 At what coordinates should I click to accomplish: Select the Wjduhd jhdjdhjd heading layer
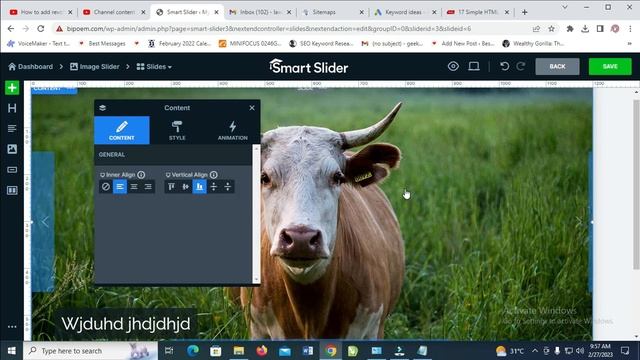(x=126, y=324)
